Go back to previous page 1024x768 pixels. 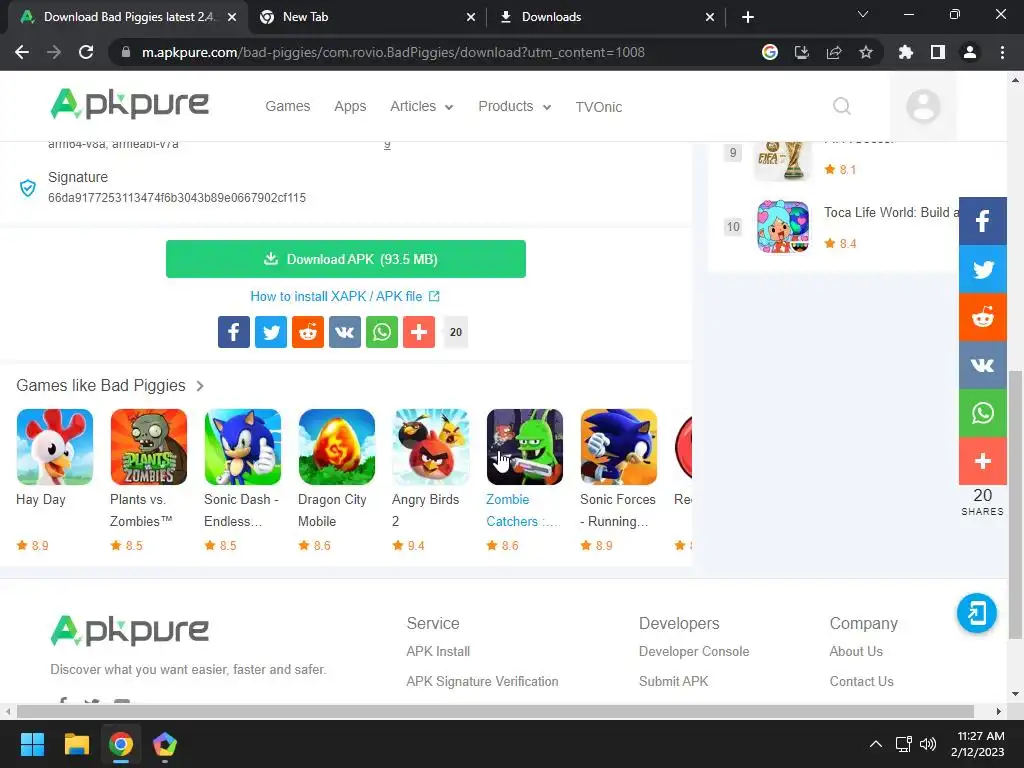coord(22,52)
